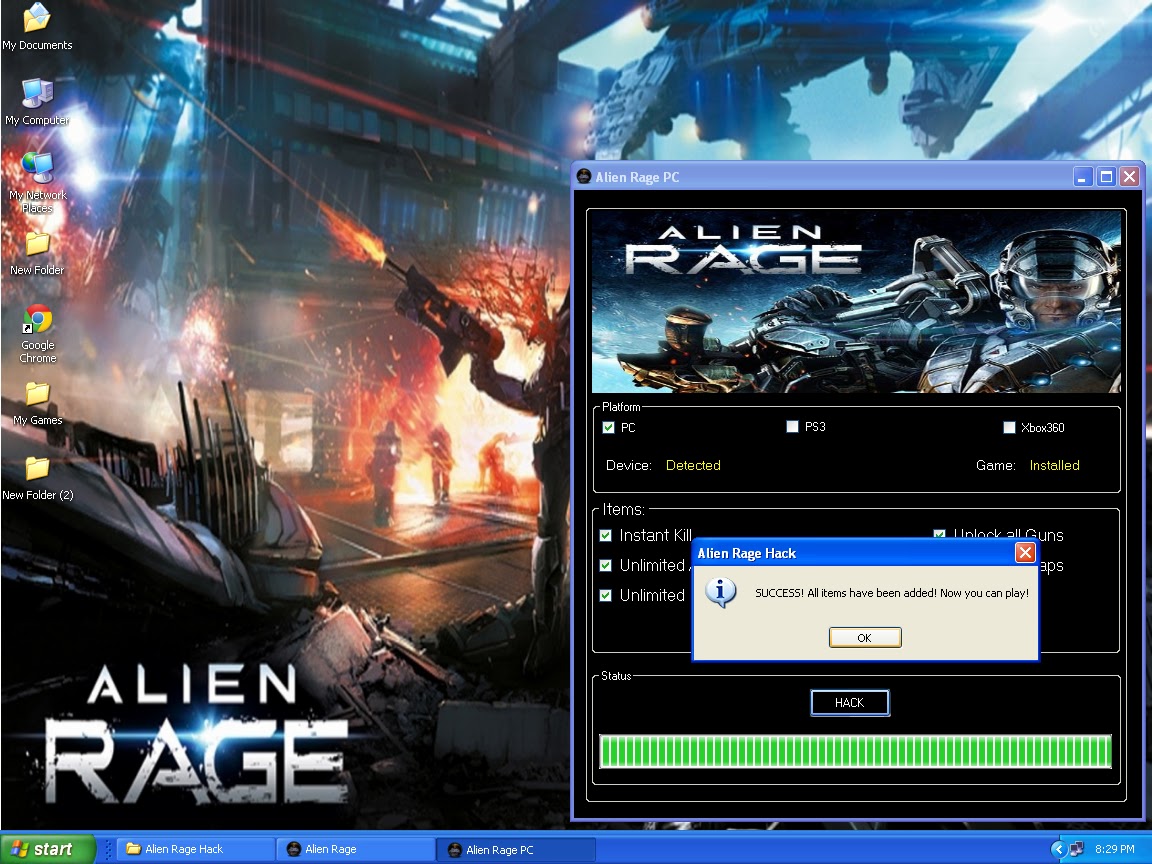Enable the Xbox360 platform checkbox

1009,428
